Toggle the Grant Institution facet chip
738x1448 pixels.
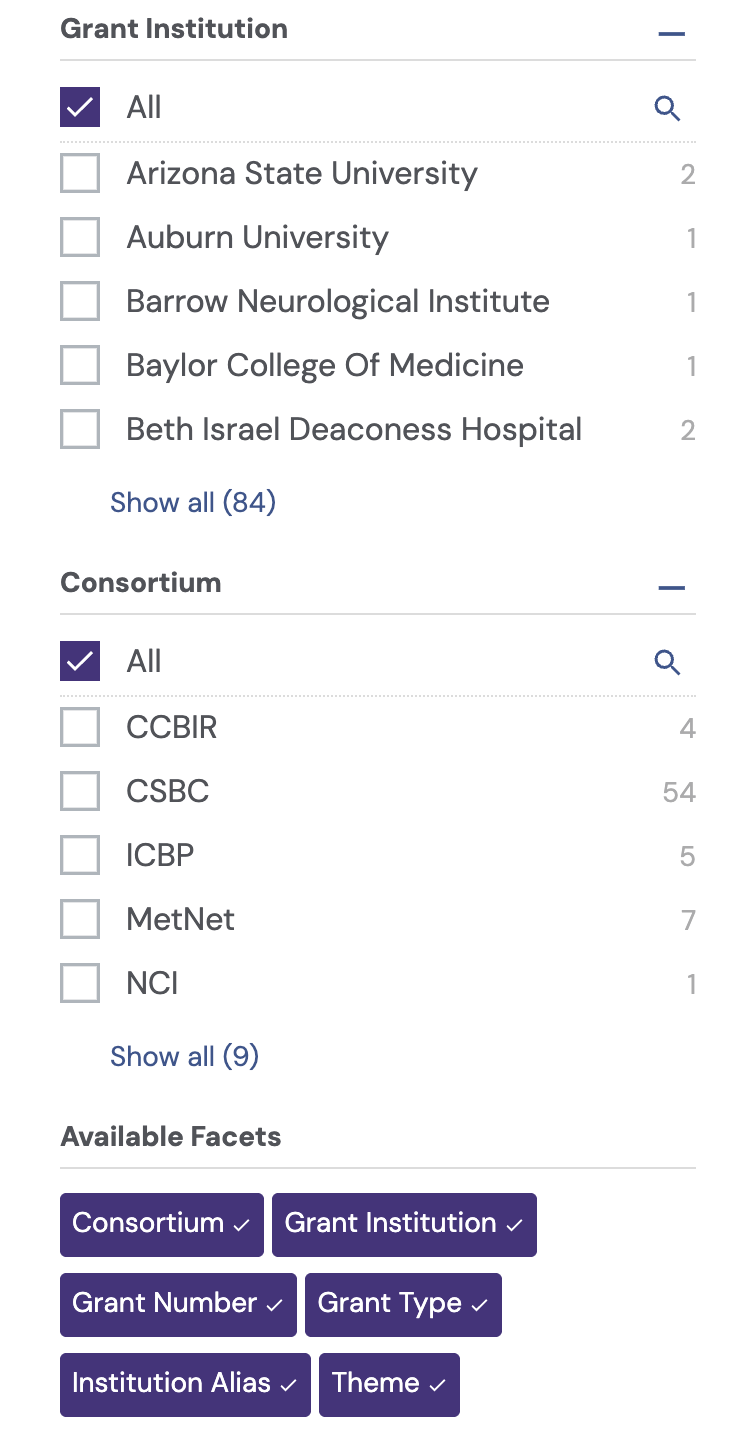(404, 1224)
